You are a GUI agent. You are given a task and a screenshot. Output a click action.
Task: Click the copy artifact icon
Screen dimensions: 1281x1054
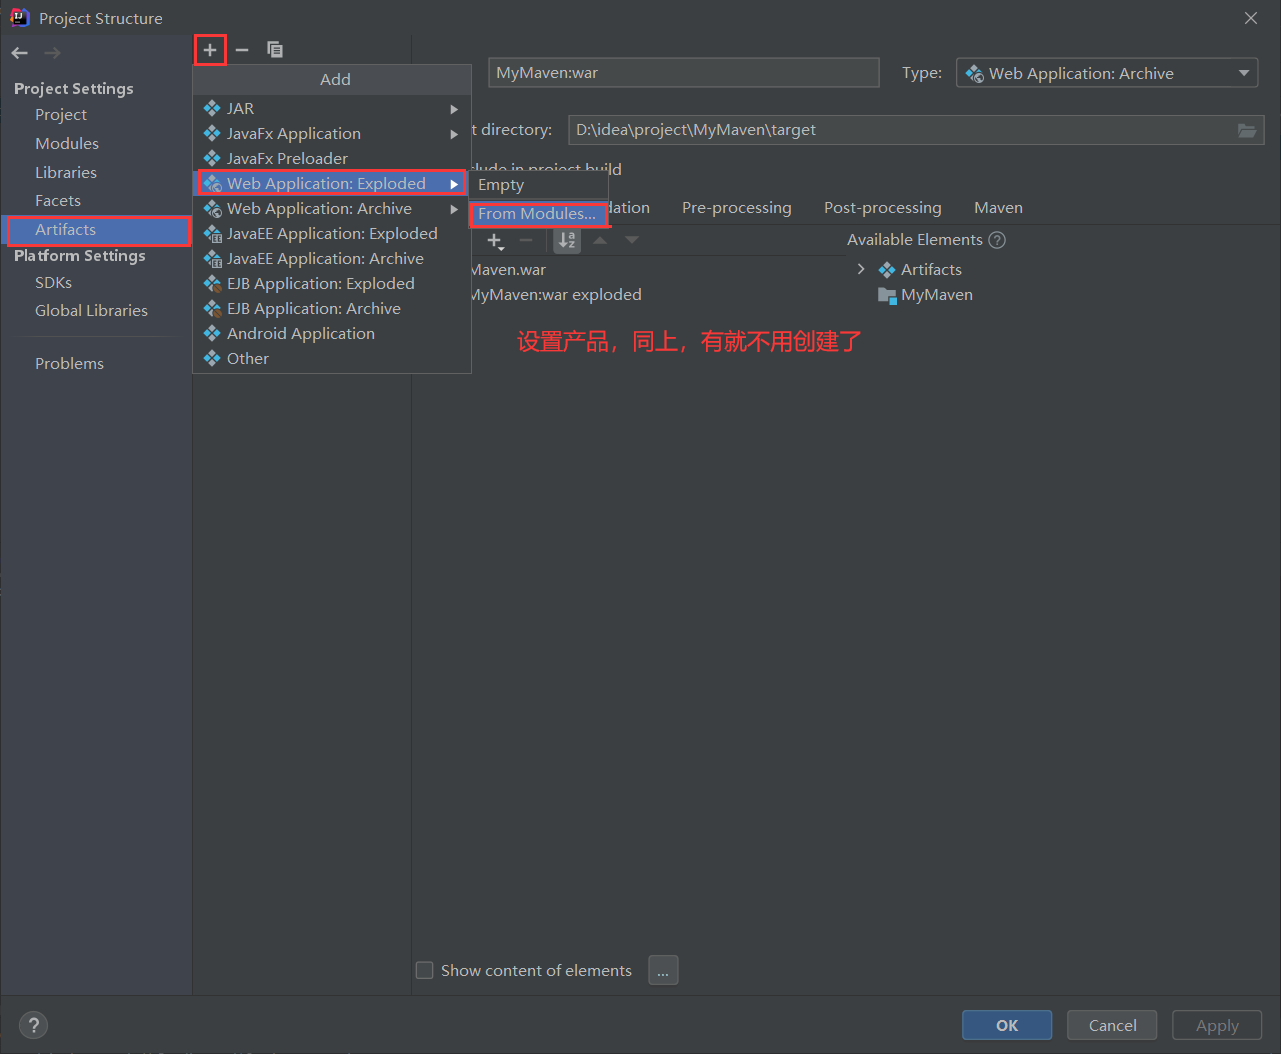point(275,50)
